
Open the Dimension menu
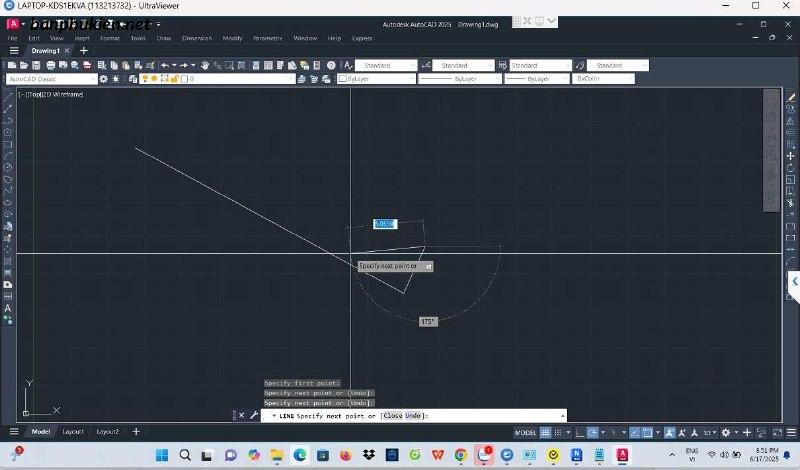197,38
